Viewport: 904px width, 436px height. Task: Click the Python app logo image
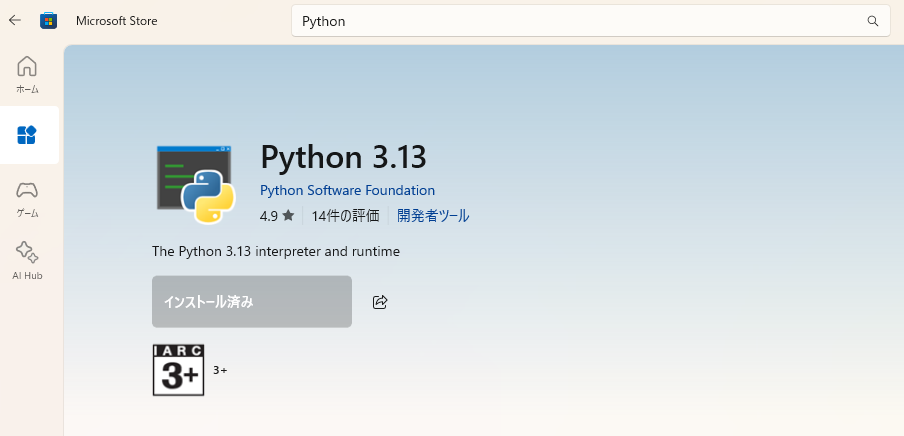coord(196,183)
